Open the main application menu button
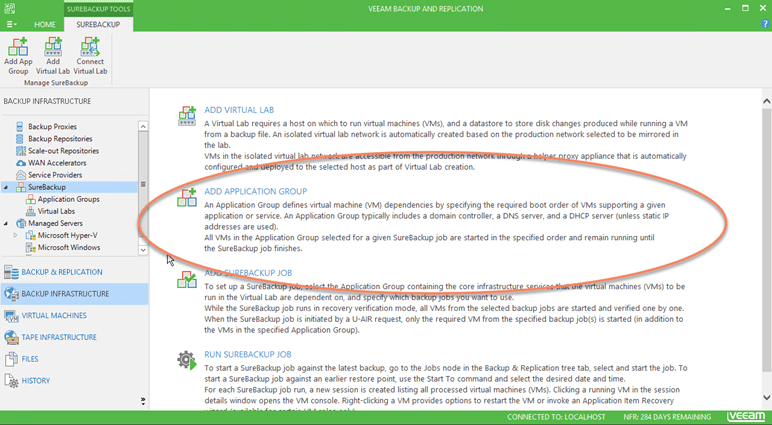Viewport: 772px width, 425px height. (11, 24)
